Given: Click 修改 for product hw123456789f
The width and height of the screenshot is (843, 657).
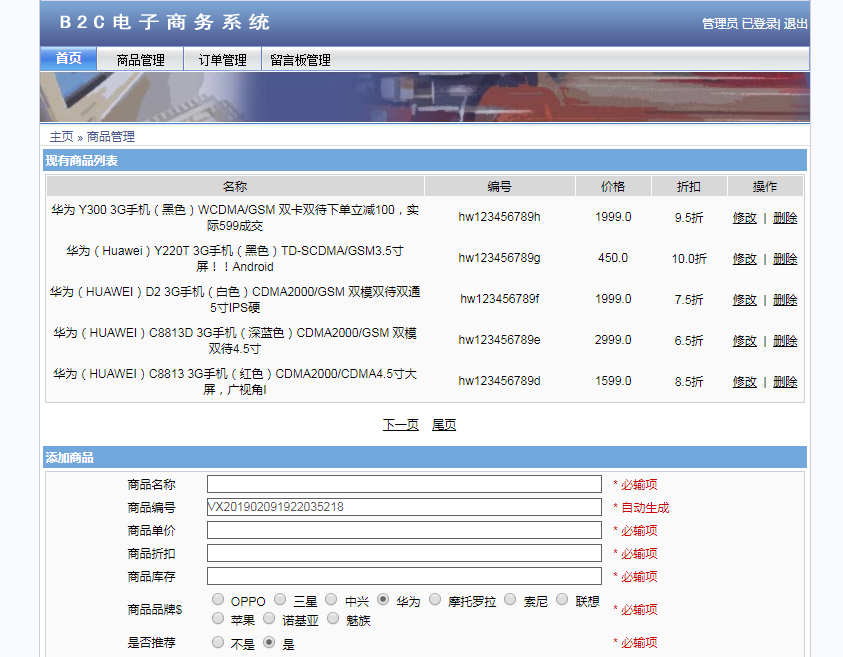Looking at the screenshot, I should 744,299.
